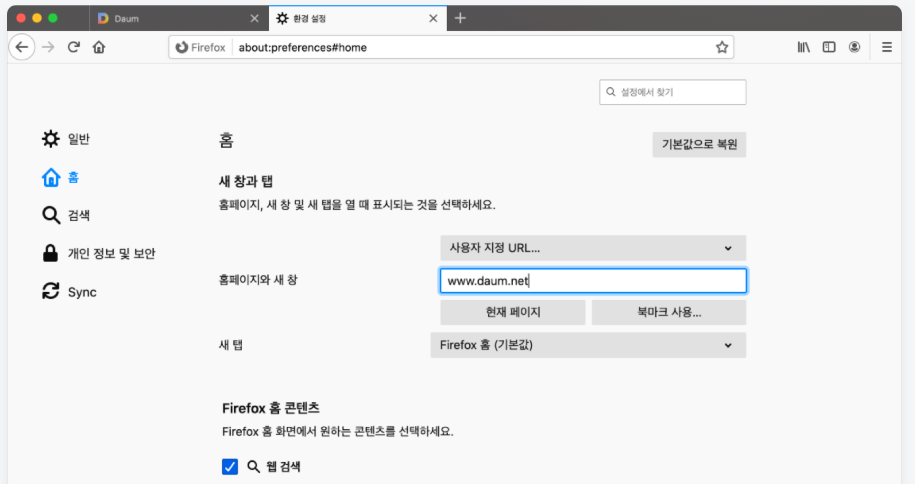Click the forward navigation arrow

(x=48, y=47)
